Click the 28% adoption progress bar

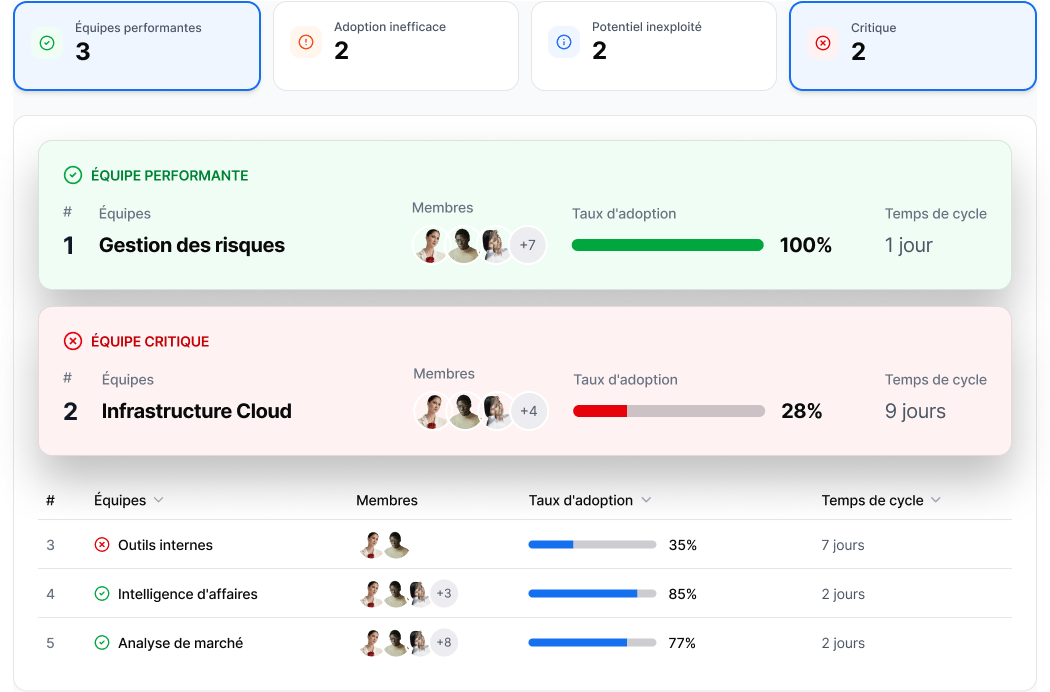pyautogui.click(x=667, y=410)
